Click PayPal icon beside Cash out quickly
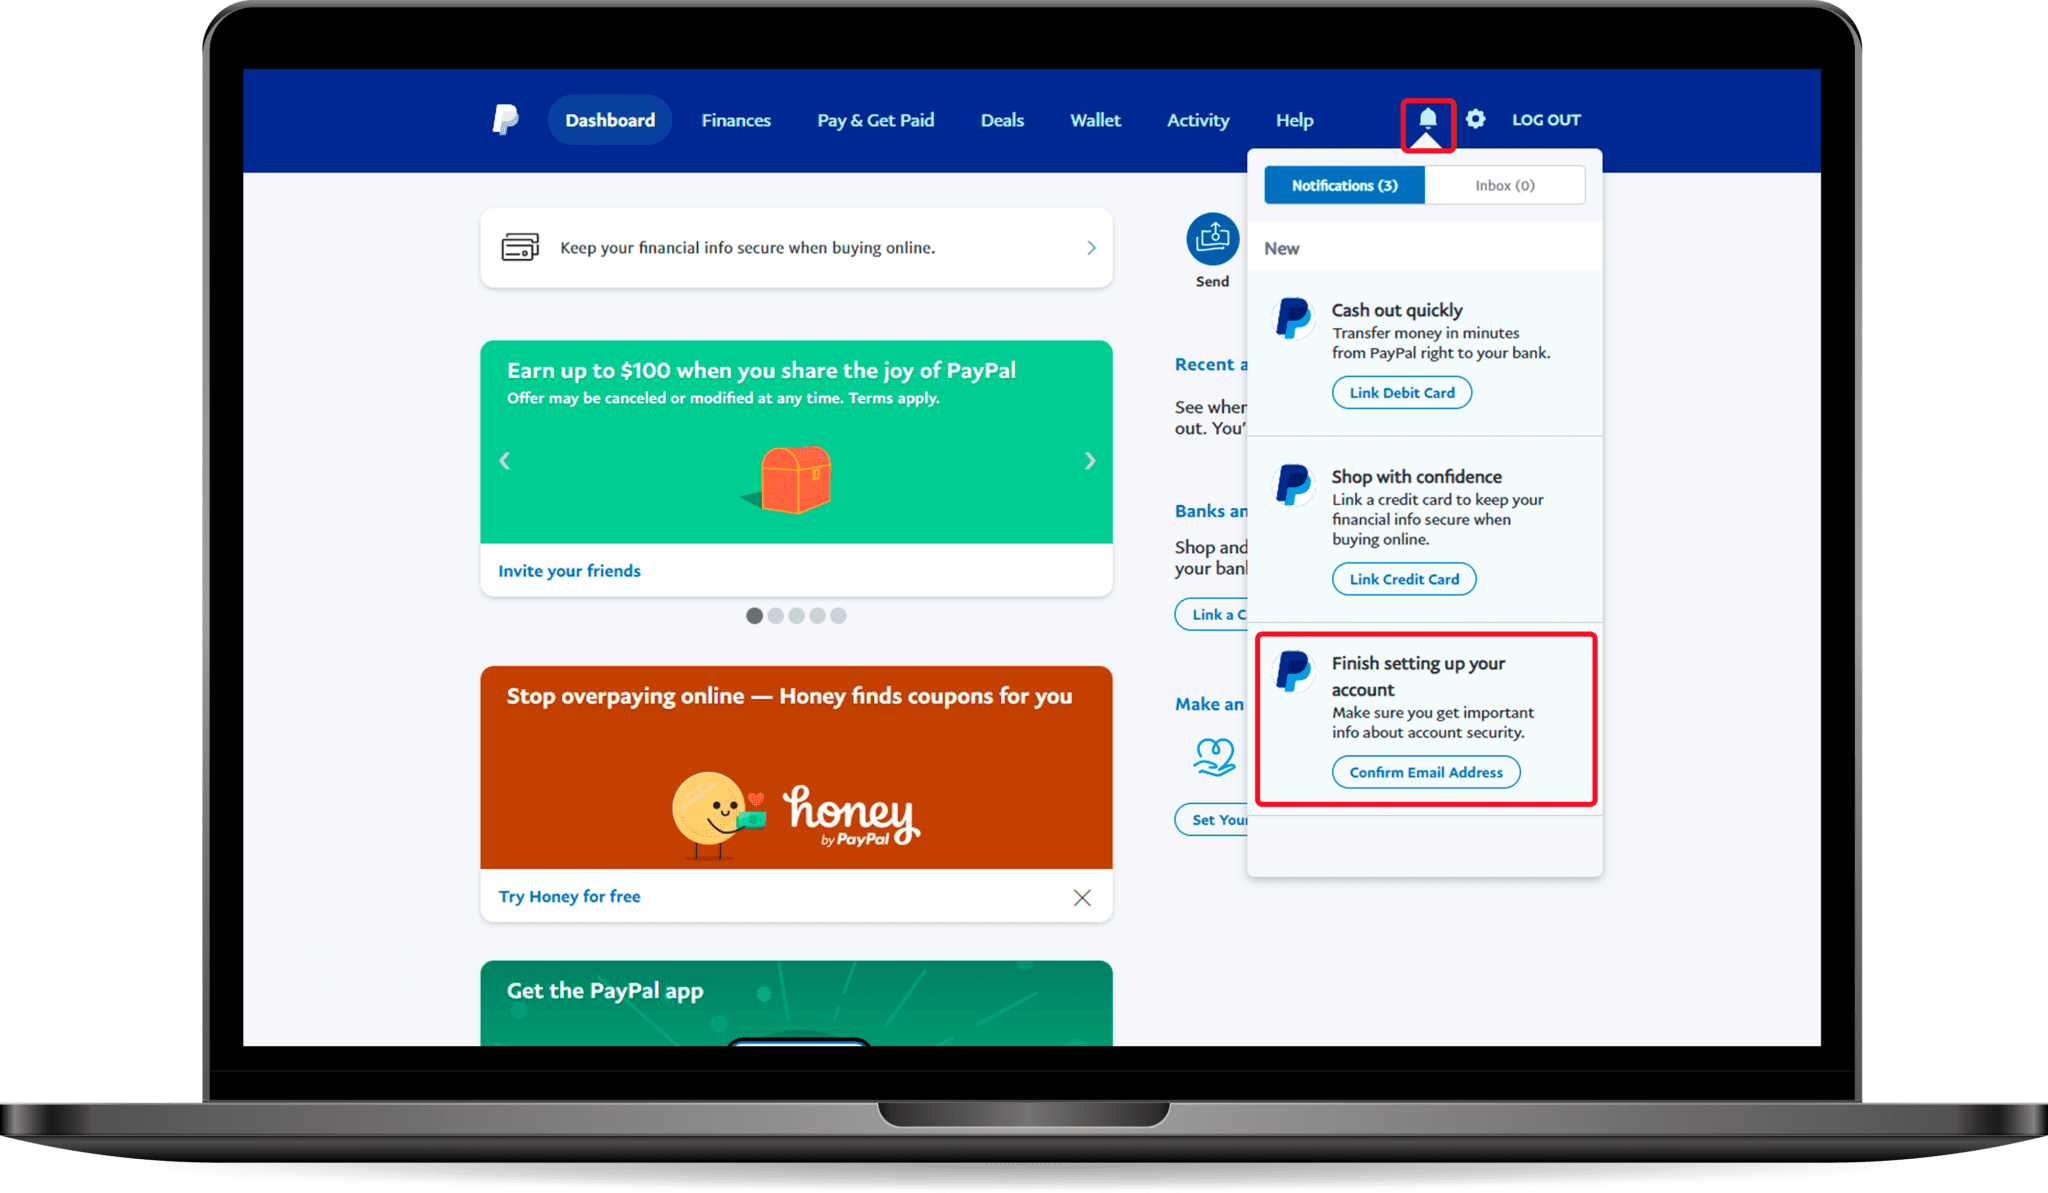The width and height of the screenshot is (2048, 1193). (1293, 318)
